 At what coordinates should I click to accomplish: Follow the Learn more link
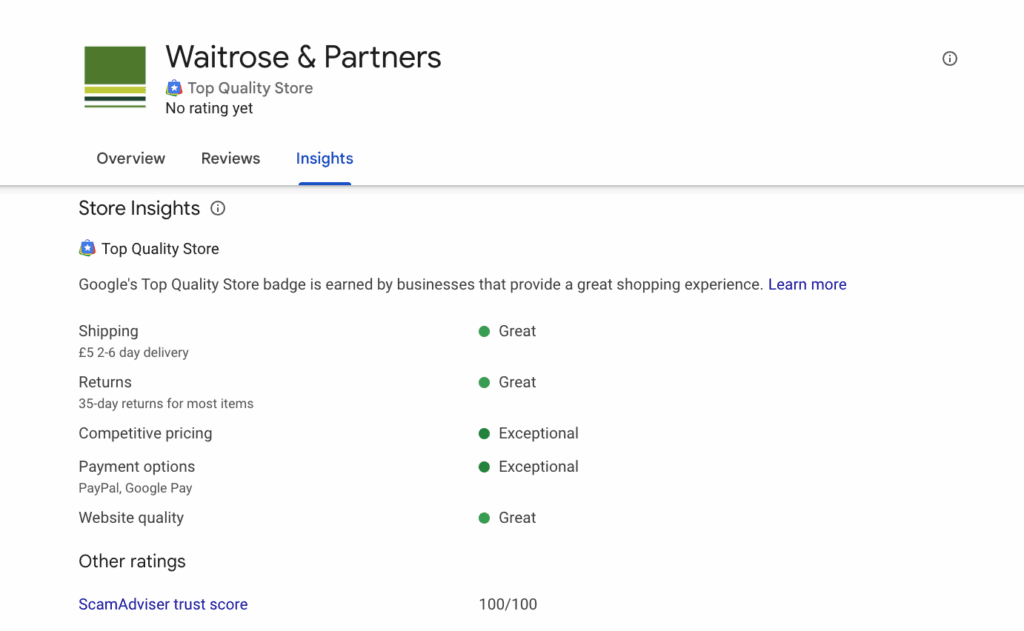pos(807,284)
